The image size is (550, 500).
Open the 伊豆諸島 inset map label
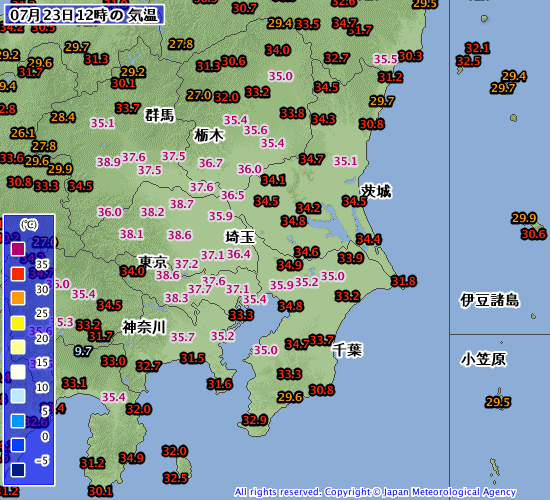point(490,300)
